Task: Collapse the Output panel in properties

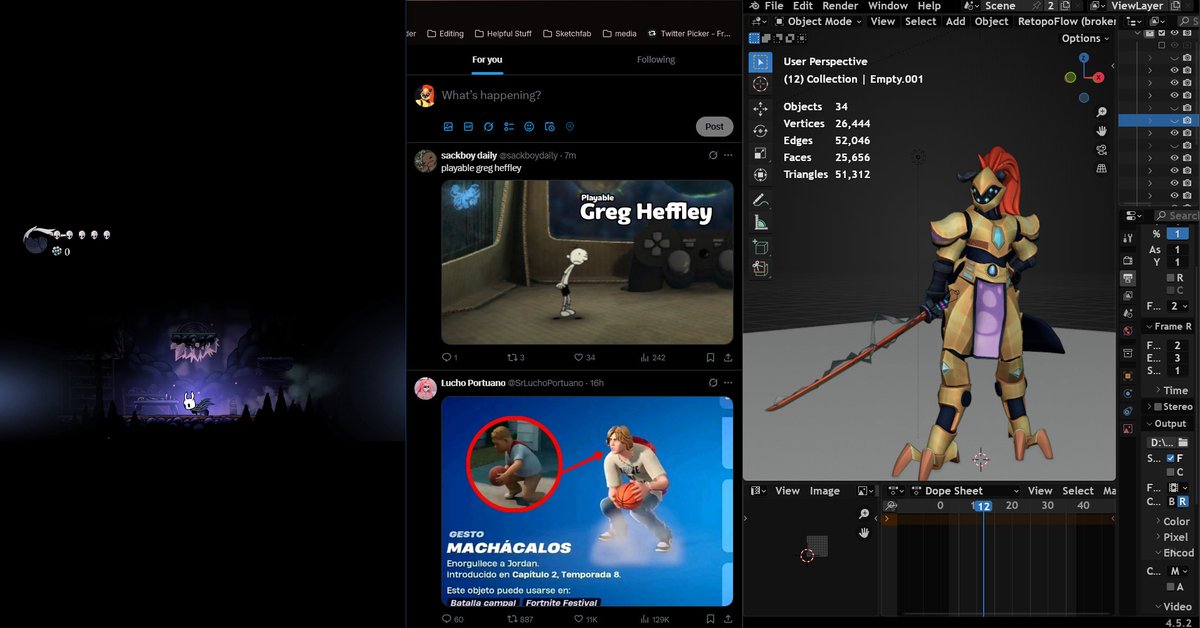Action: point(1164,423)
